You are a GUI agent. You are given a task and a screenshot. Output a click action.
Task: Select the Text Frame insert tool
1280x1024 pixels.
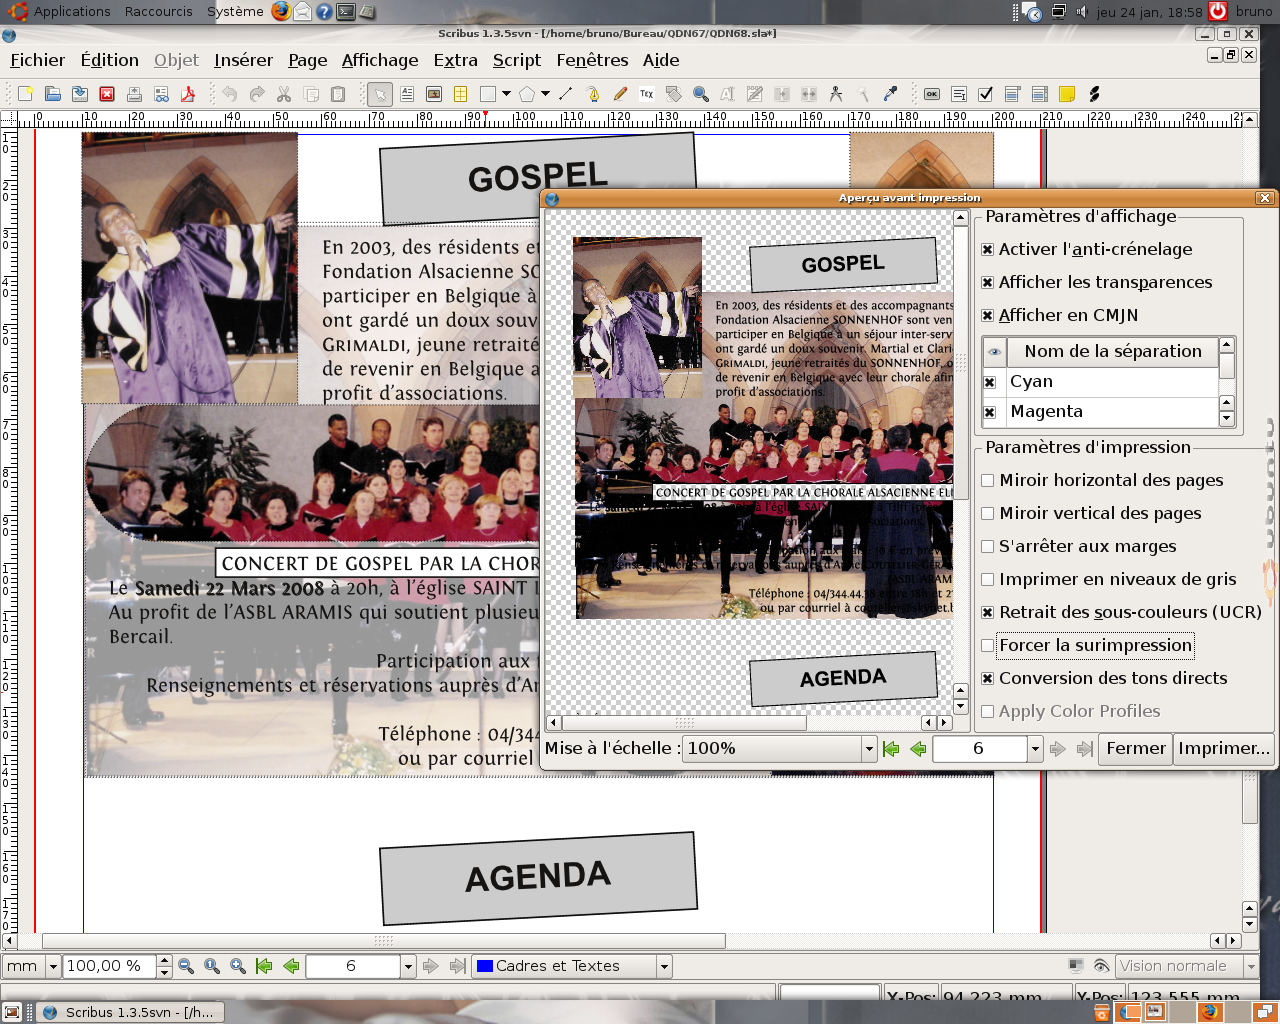click(407, 94)
